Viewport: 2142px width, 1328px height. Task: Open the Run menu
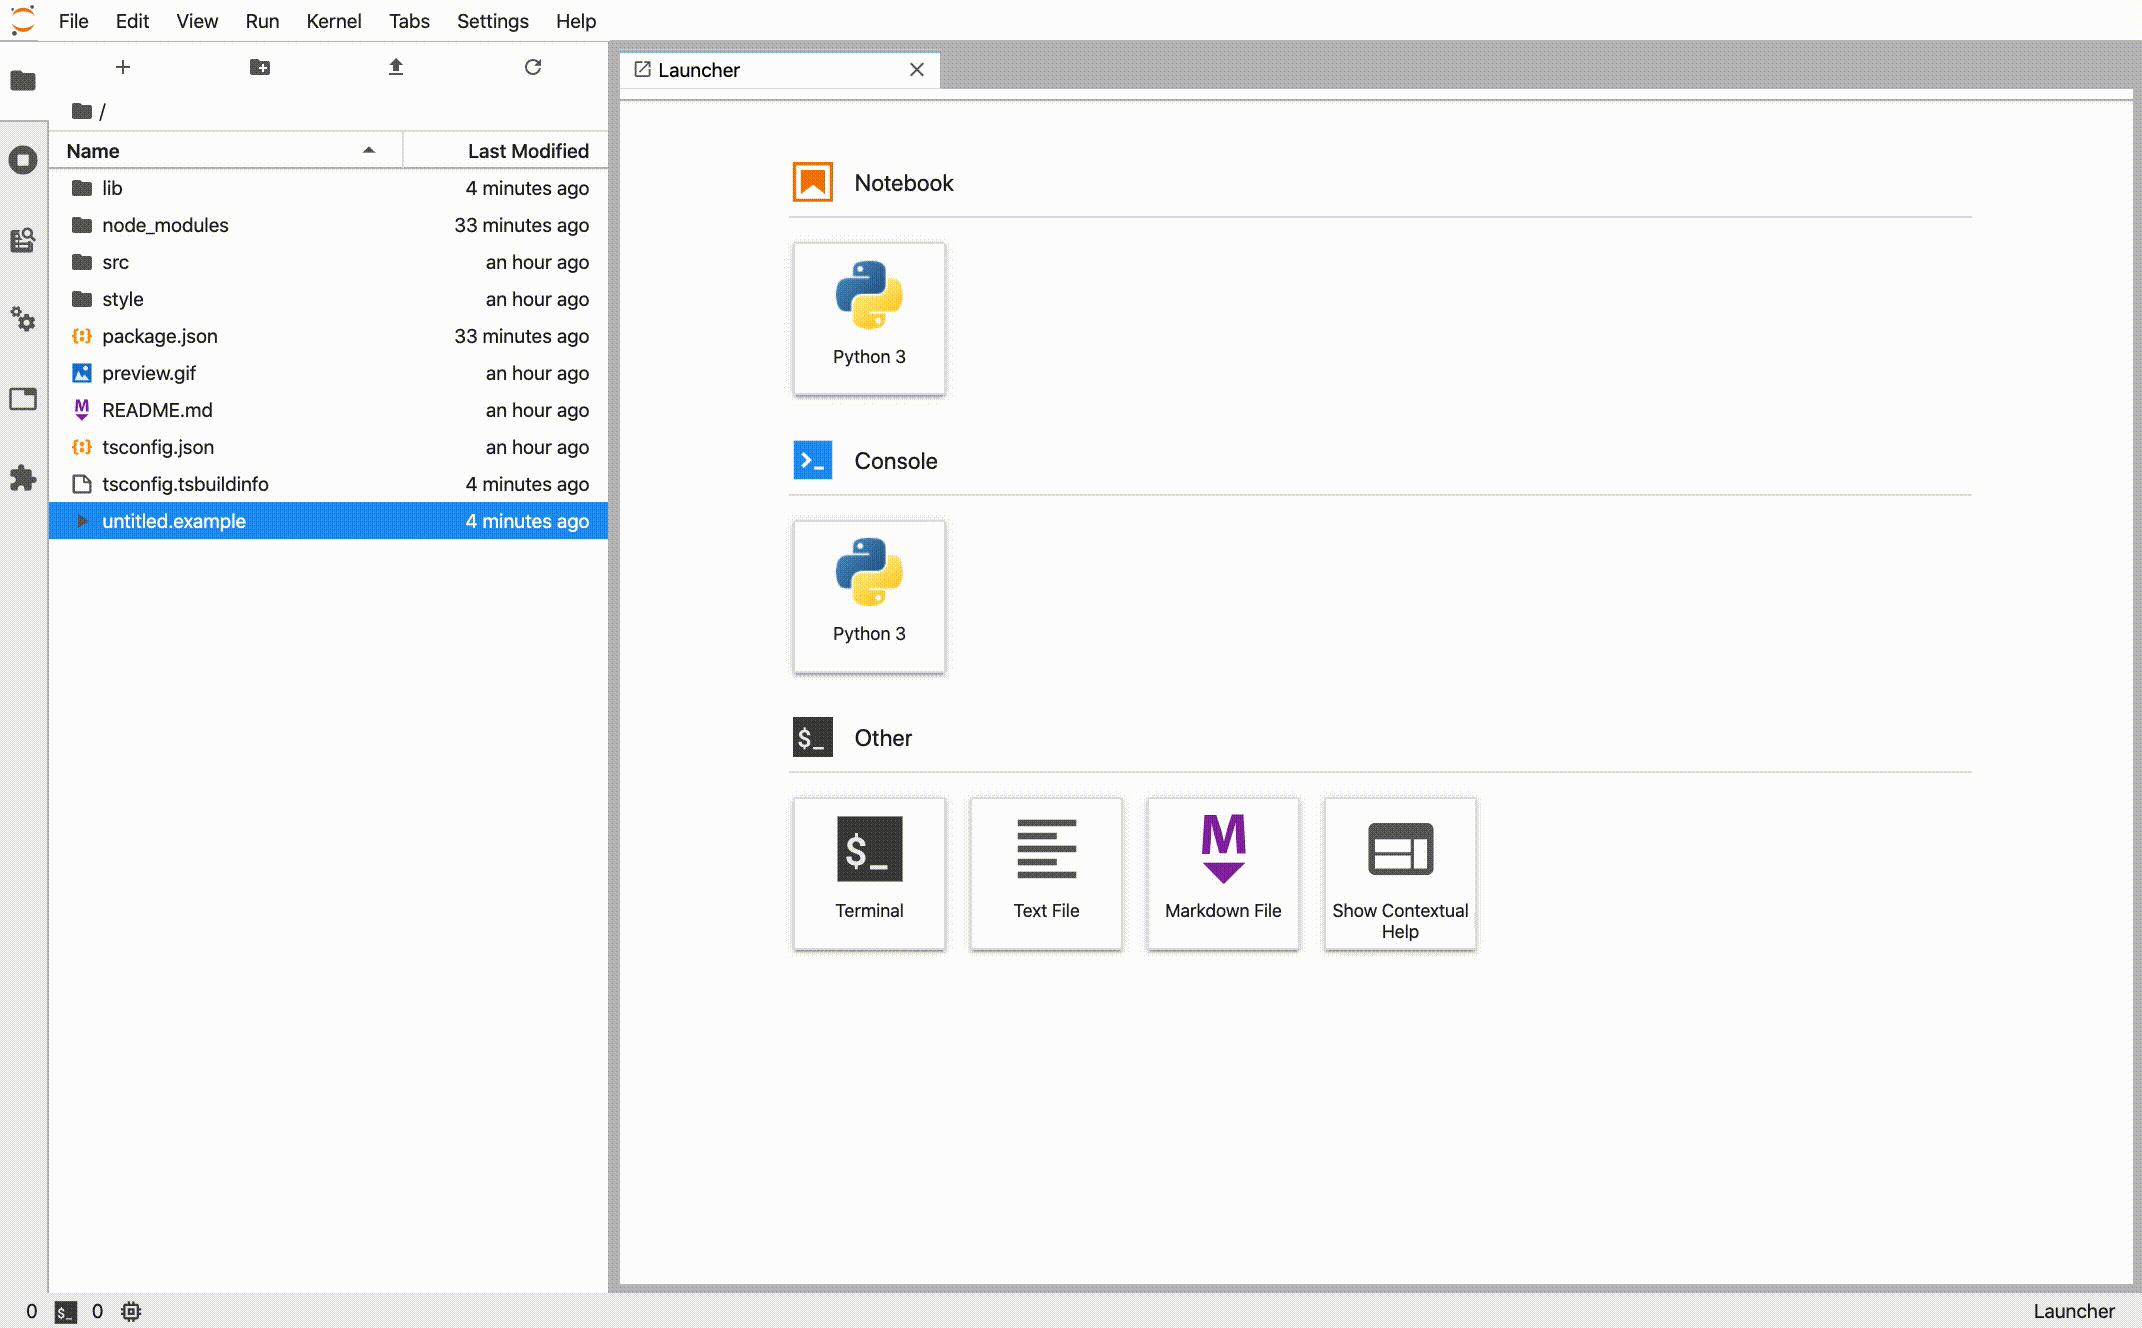[x=260, y=20]
